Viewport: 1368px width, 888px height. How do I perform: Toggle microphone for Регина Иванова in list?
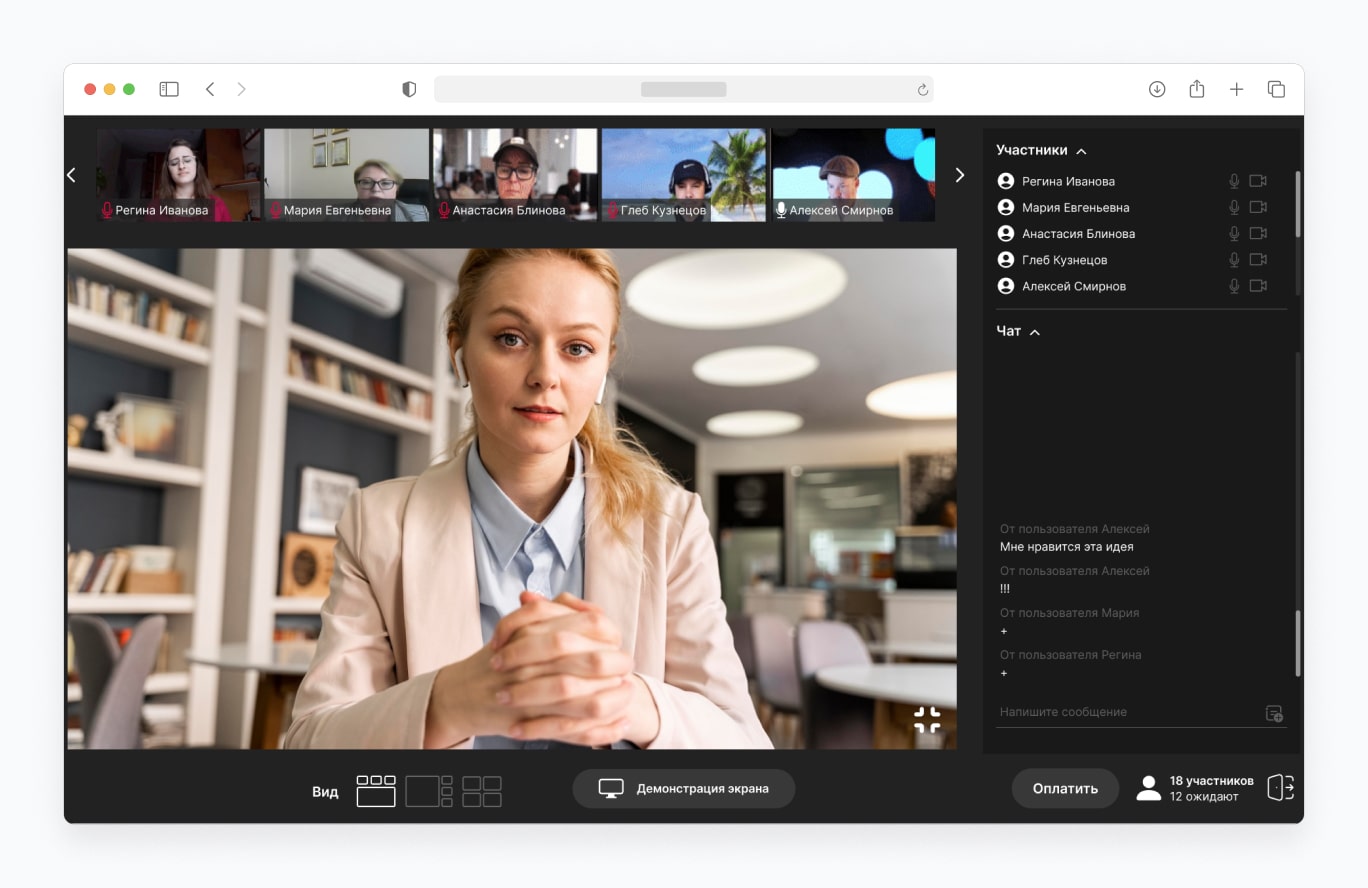coord(1234,181)
